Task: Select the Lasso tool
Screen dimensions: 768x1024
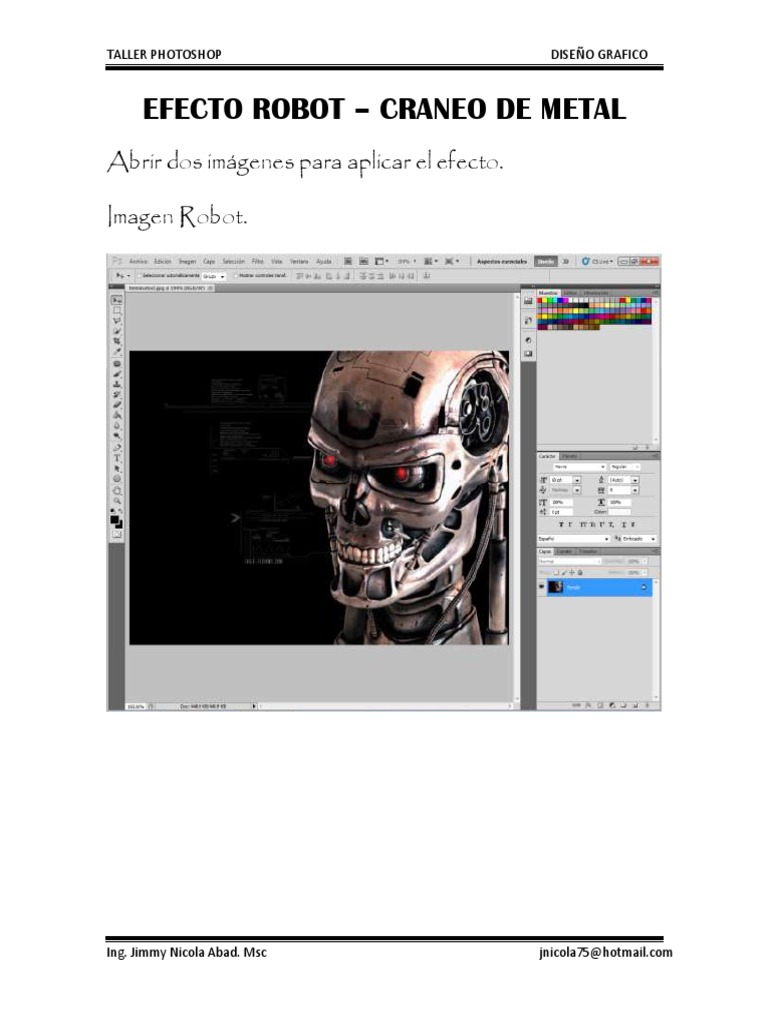Action: [117, 319]
